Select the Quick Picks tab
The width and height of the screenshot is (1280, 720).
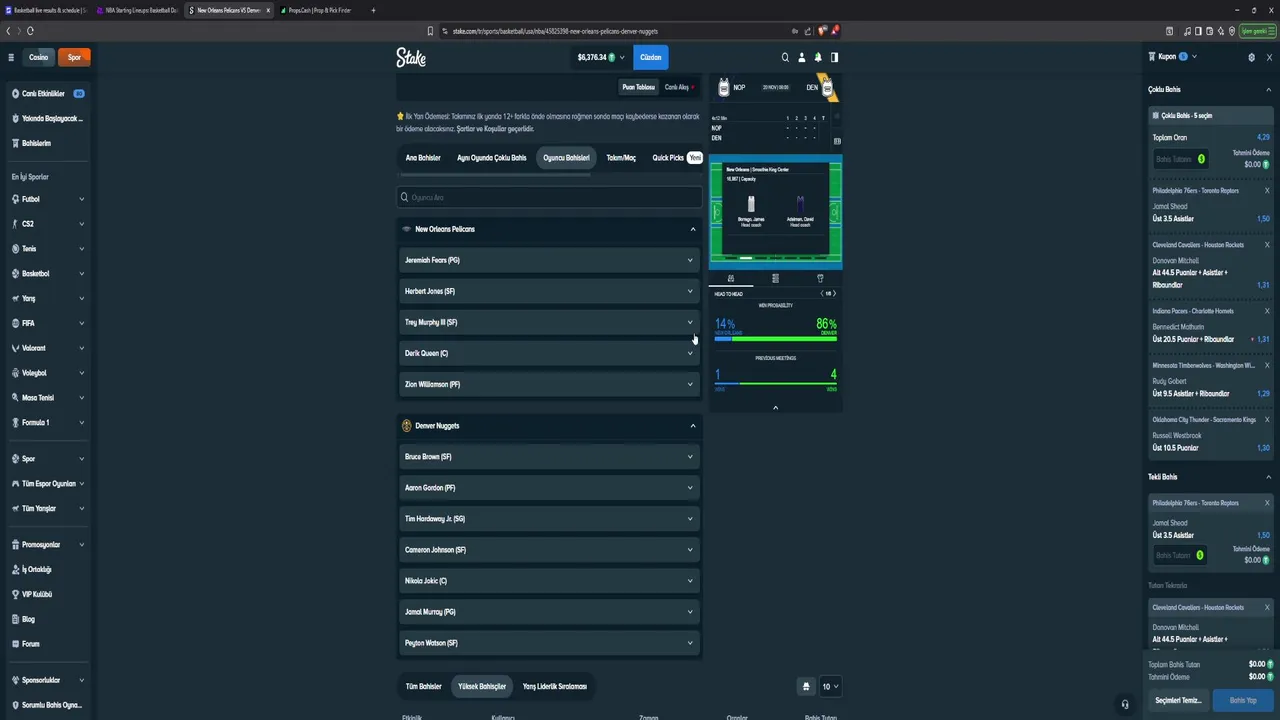(675, 158)
